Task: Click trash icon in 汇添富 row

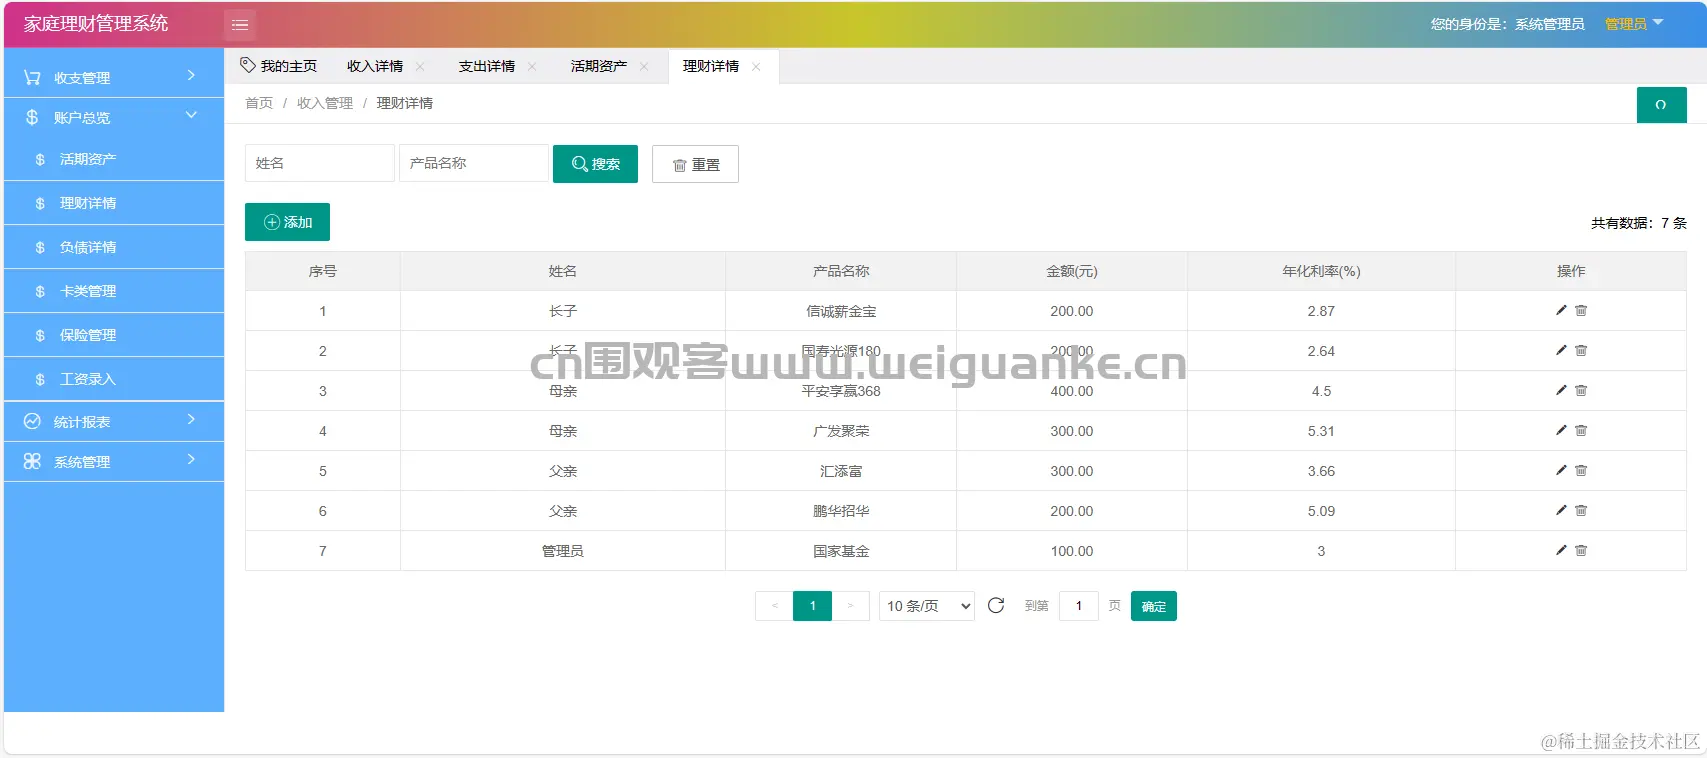Action: pos(1581,470)
